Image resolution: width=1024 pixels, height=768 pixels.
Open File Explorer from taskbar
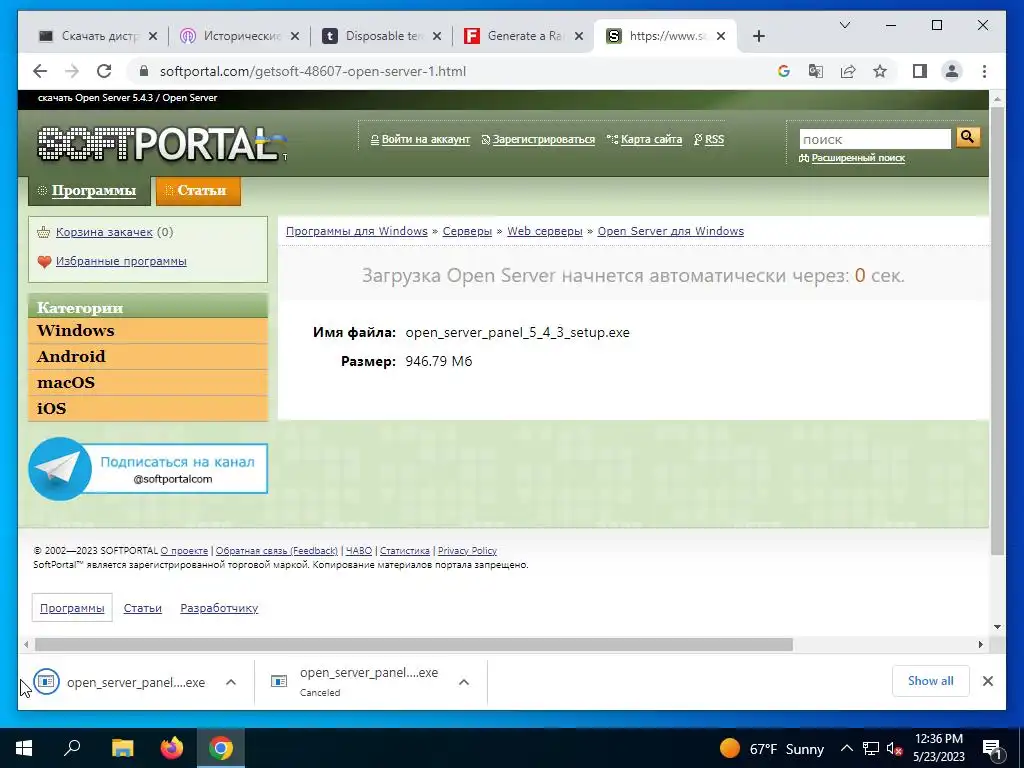122,748
